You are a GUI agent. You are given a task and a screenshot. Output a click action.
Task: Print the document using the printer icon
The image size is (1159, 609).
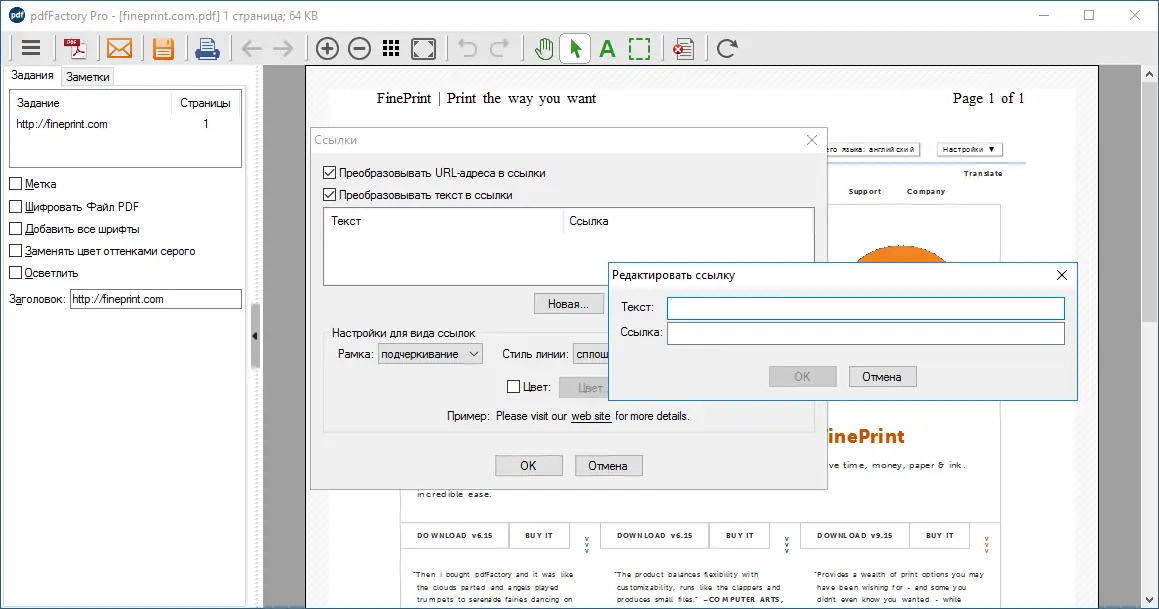coord(207,47)
